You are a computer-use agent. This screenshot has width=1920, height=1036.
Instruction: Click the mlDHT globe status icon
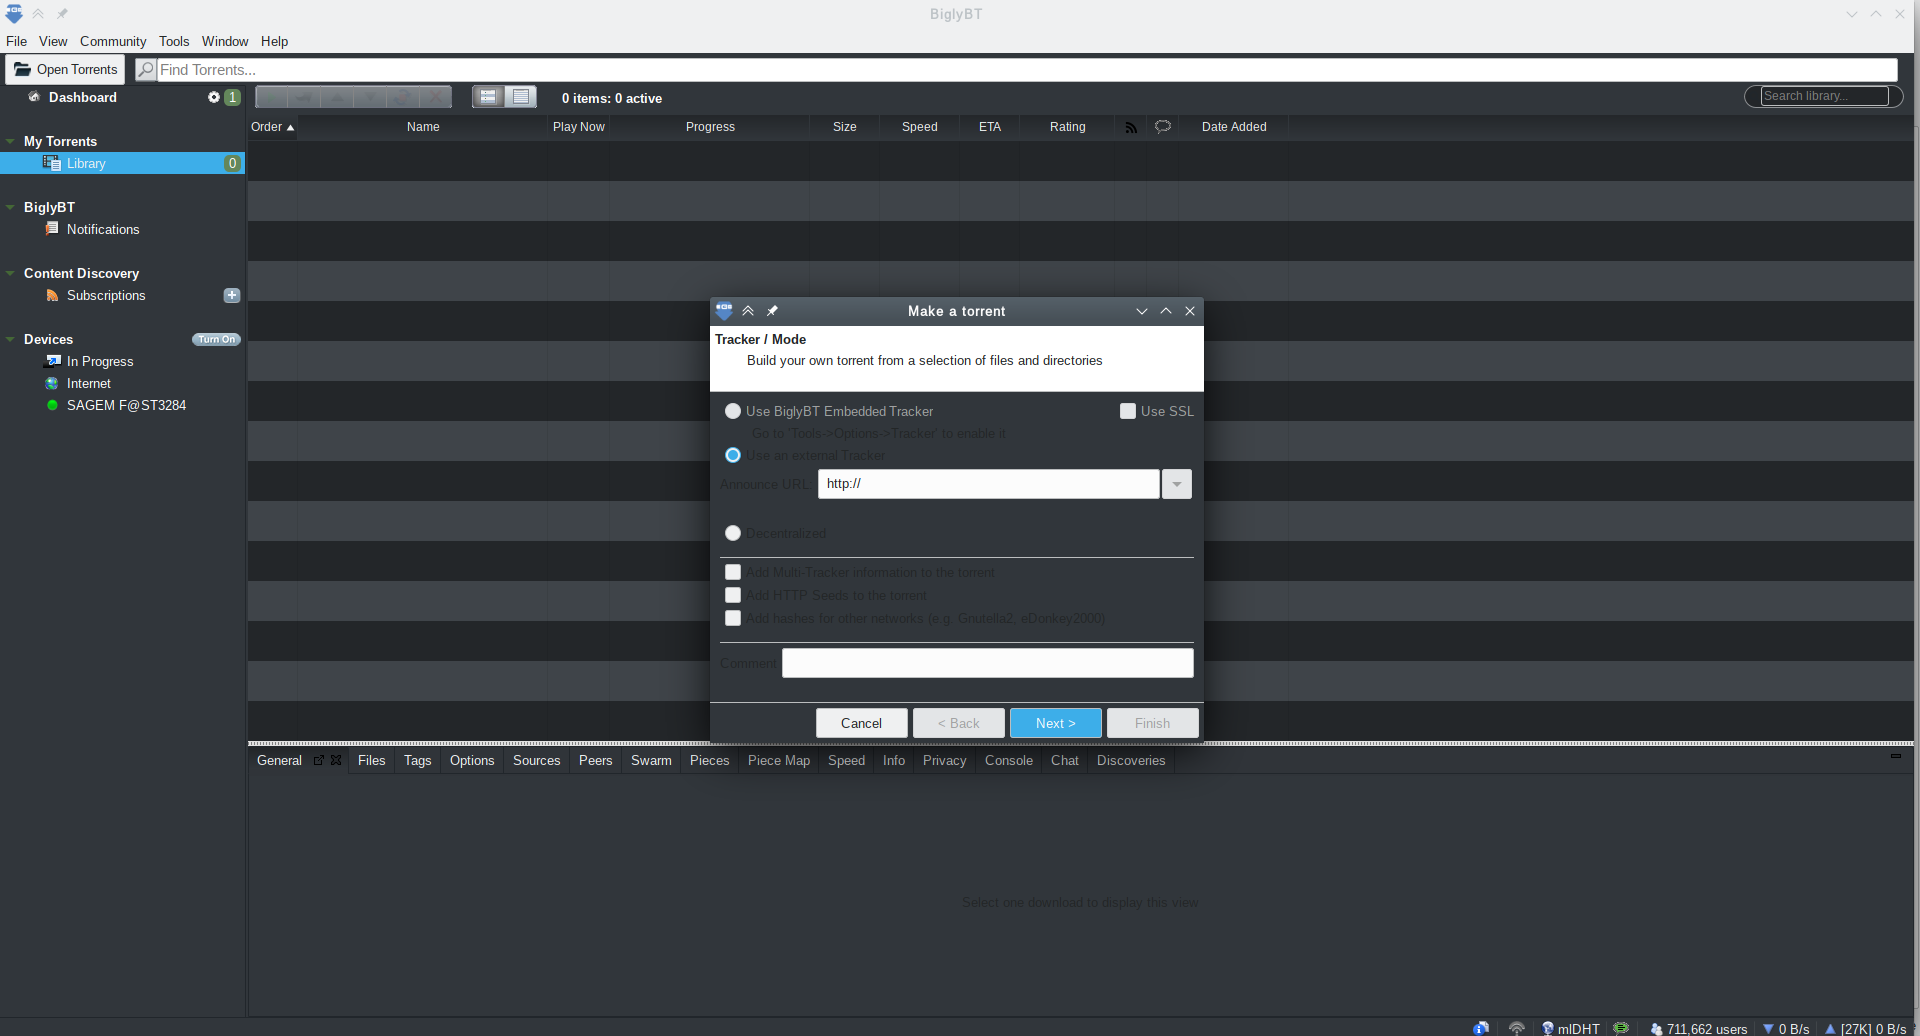tap(1549, 1028)
